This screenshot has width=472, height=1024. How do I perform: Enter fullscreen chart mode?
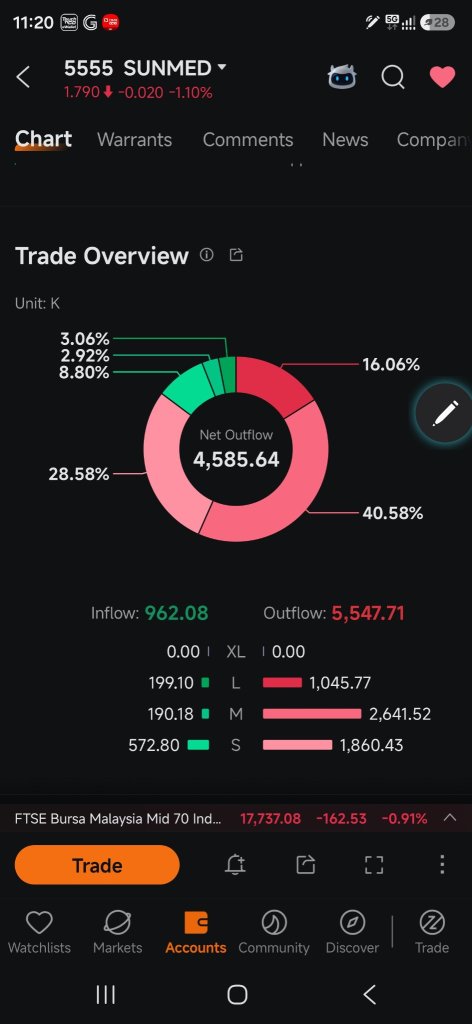tap(373, 865)
